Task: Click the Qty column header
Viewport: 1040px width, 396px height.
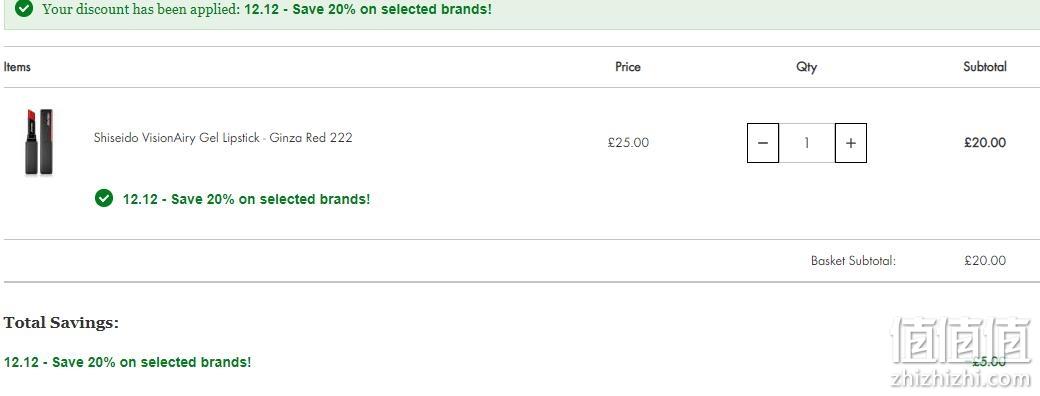Action: coord(807,67)
